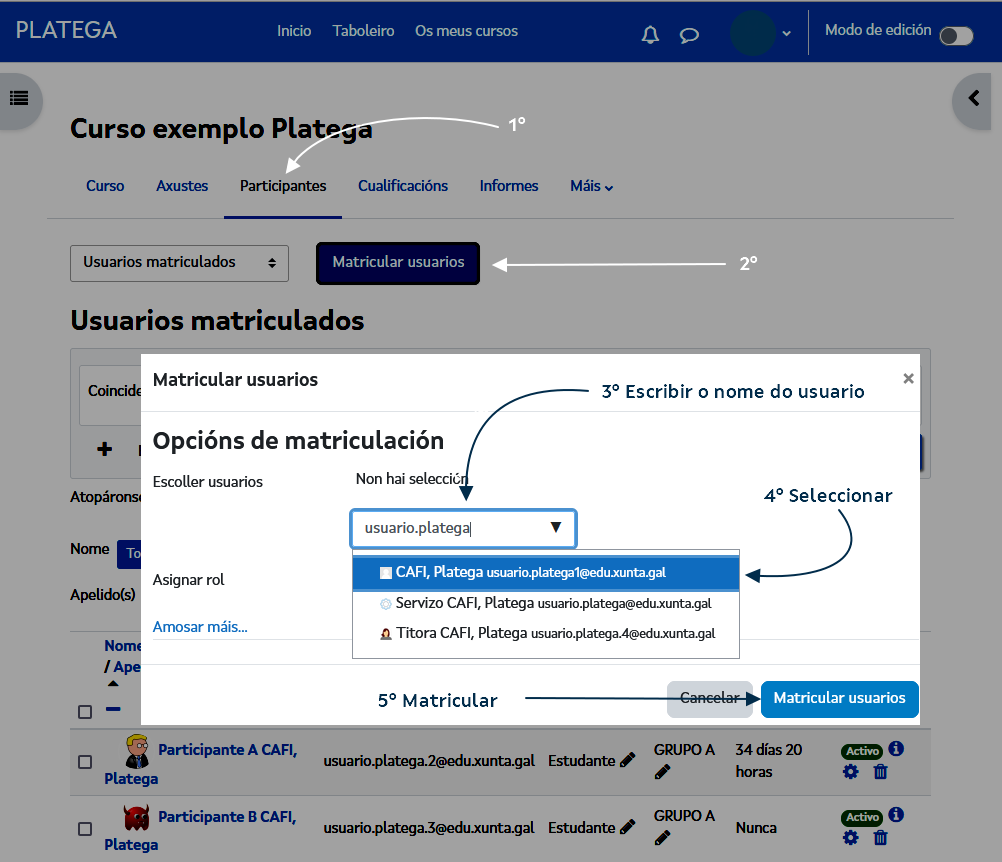1002x862 pixels.
Task: Open the messaging chat bubble icon
Action: pos(689,35)
